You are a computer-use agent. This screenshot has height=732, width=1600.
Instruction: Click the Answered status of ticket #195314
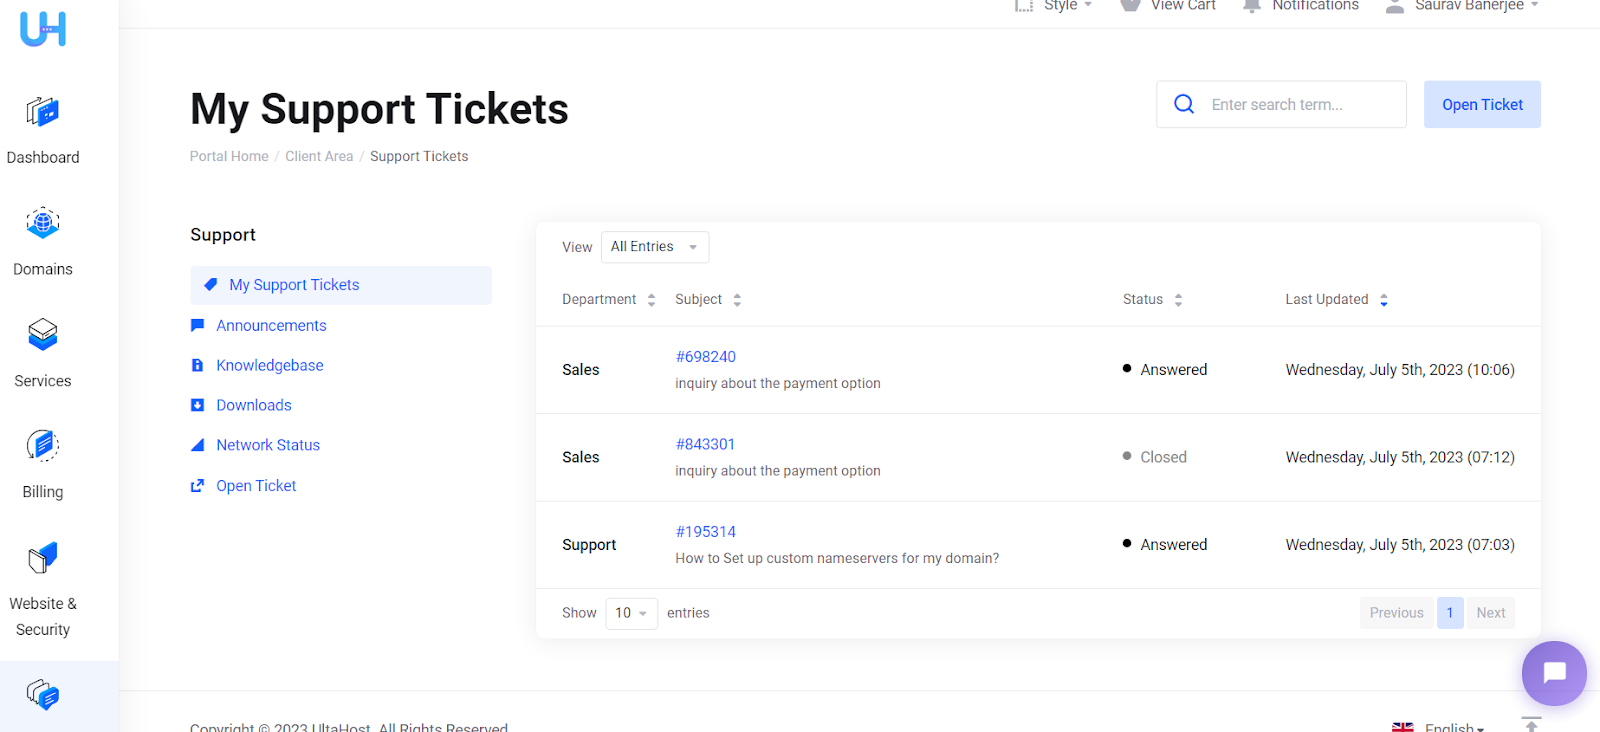(x=1165, y=545)
